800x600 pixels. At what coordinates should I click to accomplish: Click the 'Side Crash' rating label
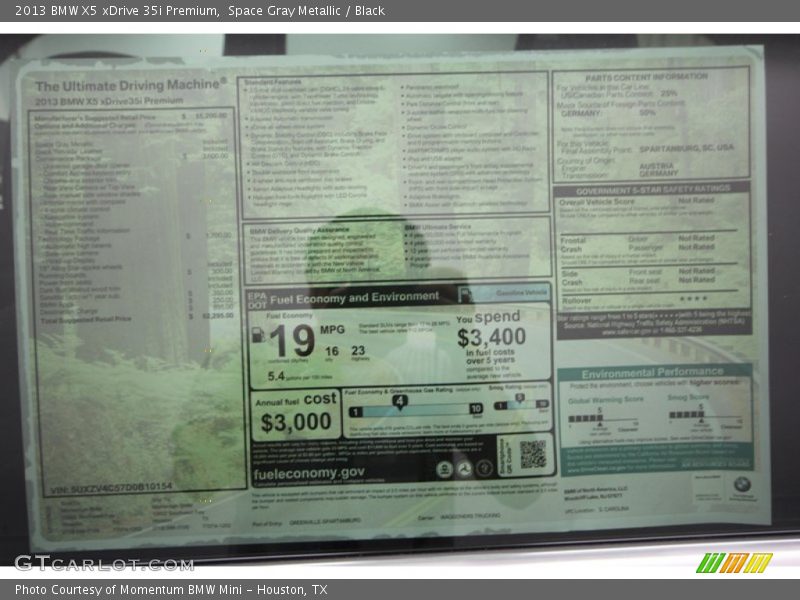pos(571,278)
